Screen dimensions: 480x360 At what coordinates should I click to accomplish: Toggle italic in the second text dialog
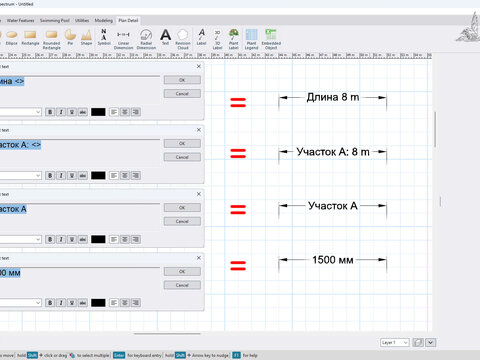pyautogui.click(x=61, y=175)
